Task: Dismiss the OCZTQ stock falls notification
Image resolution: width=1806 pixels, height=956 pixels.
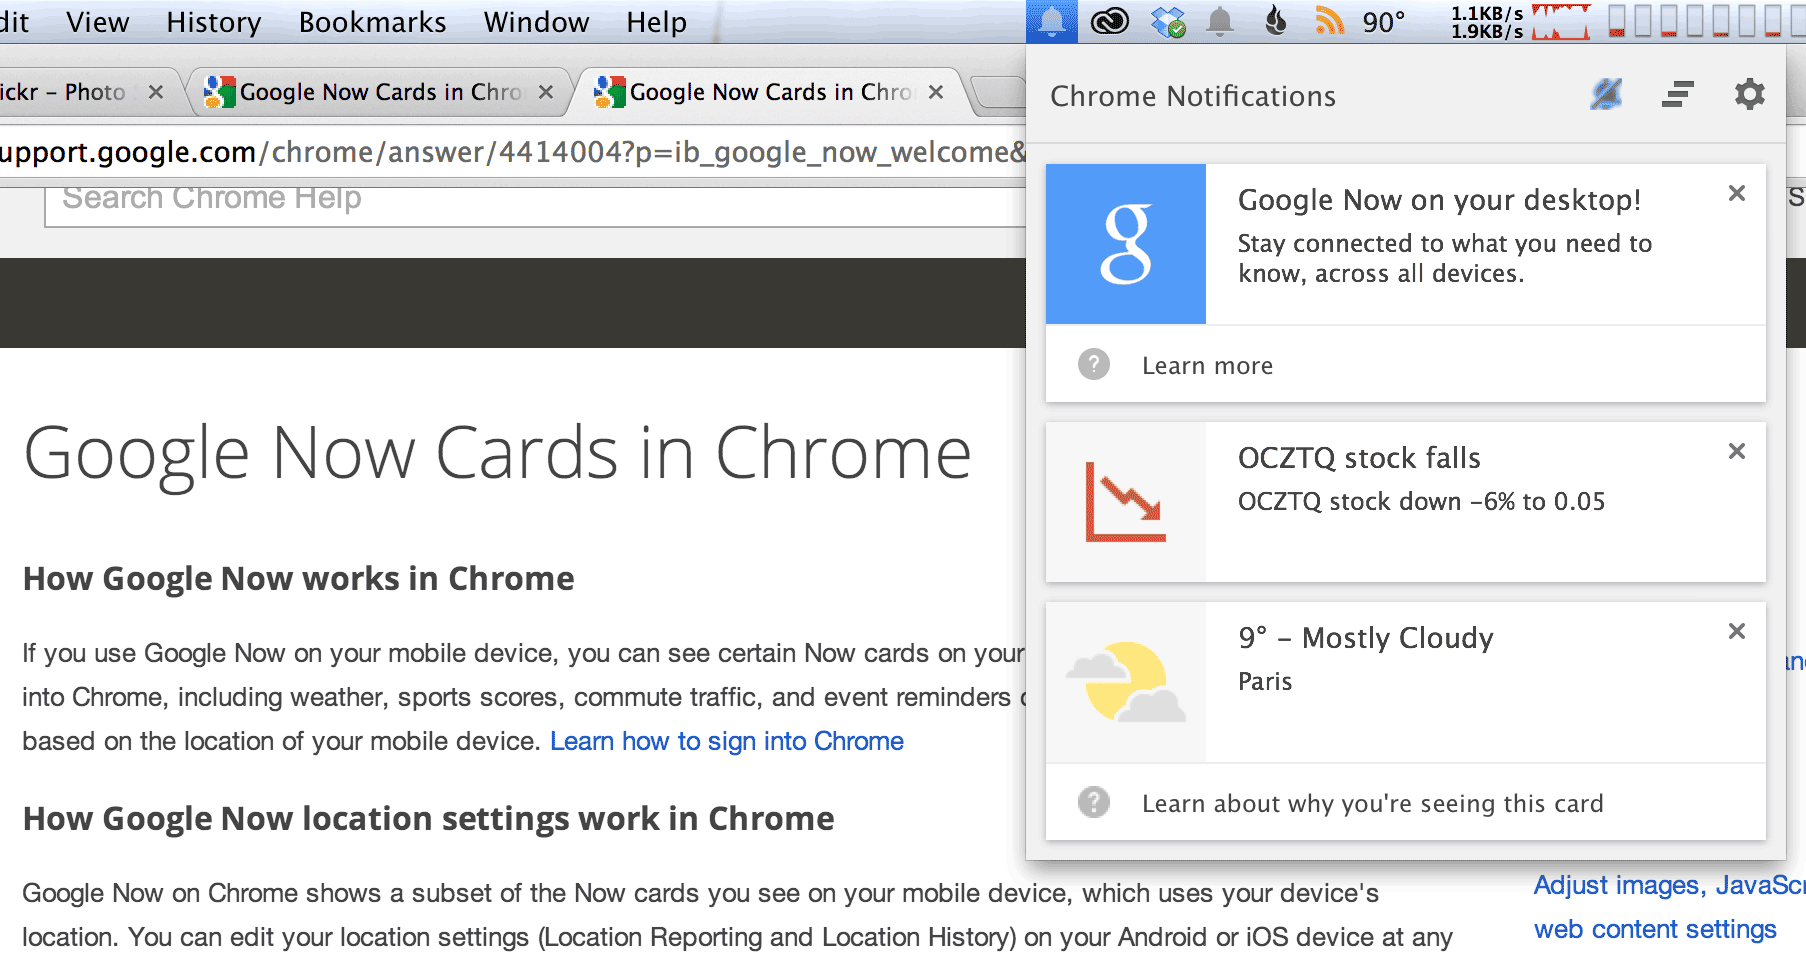Action: tap(1737, 452)
